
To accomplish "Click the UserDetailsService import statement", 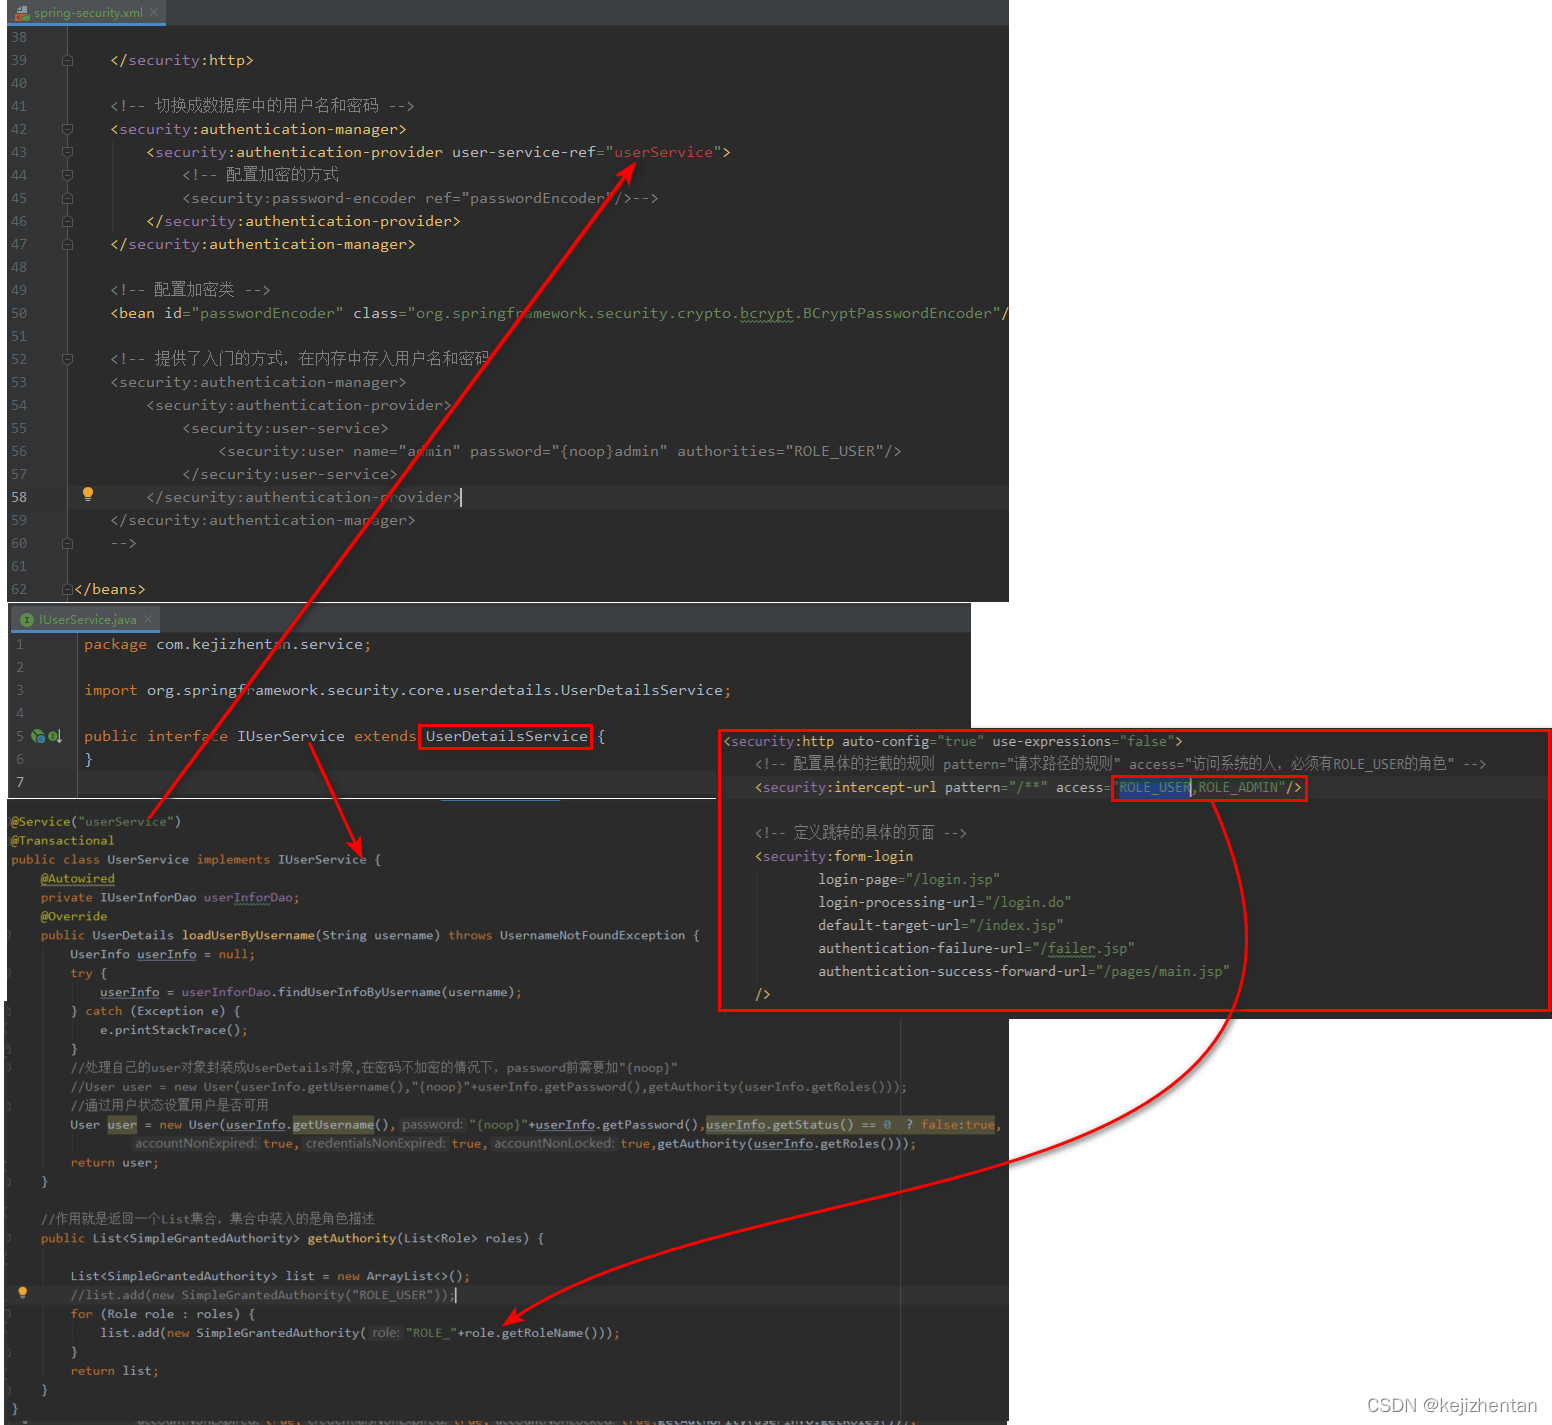I will [x=407, y=690].
